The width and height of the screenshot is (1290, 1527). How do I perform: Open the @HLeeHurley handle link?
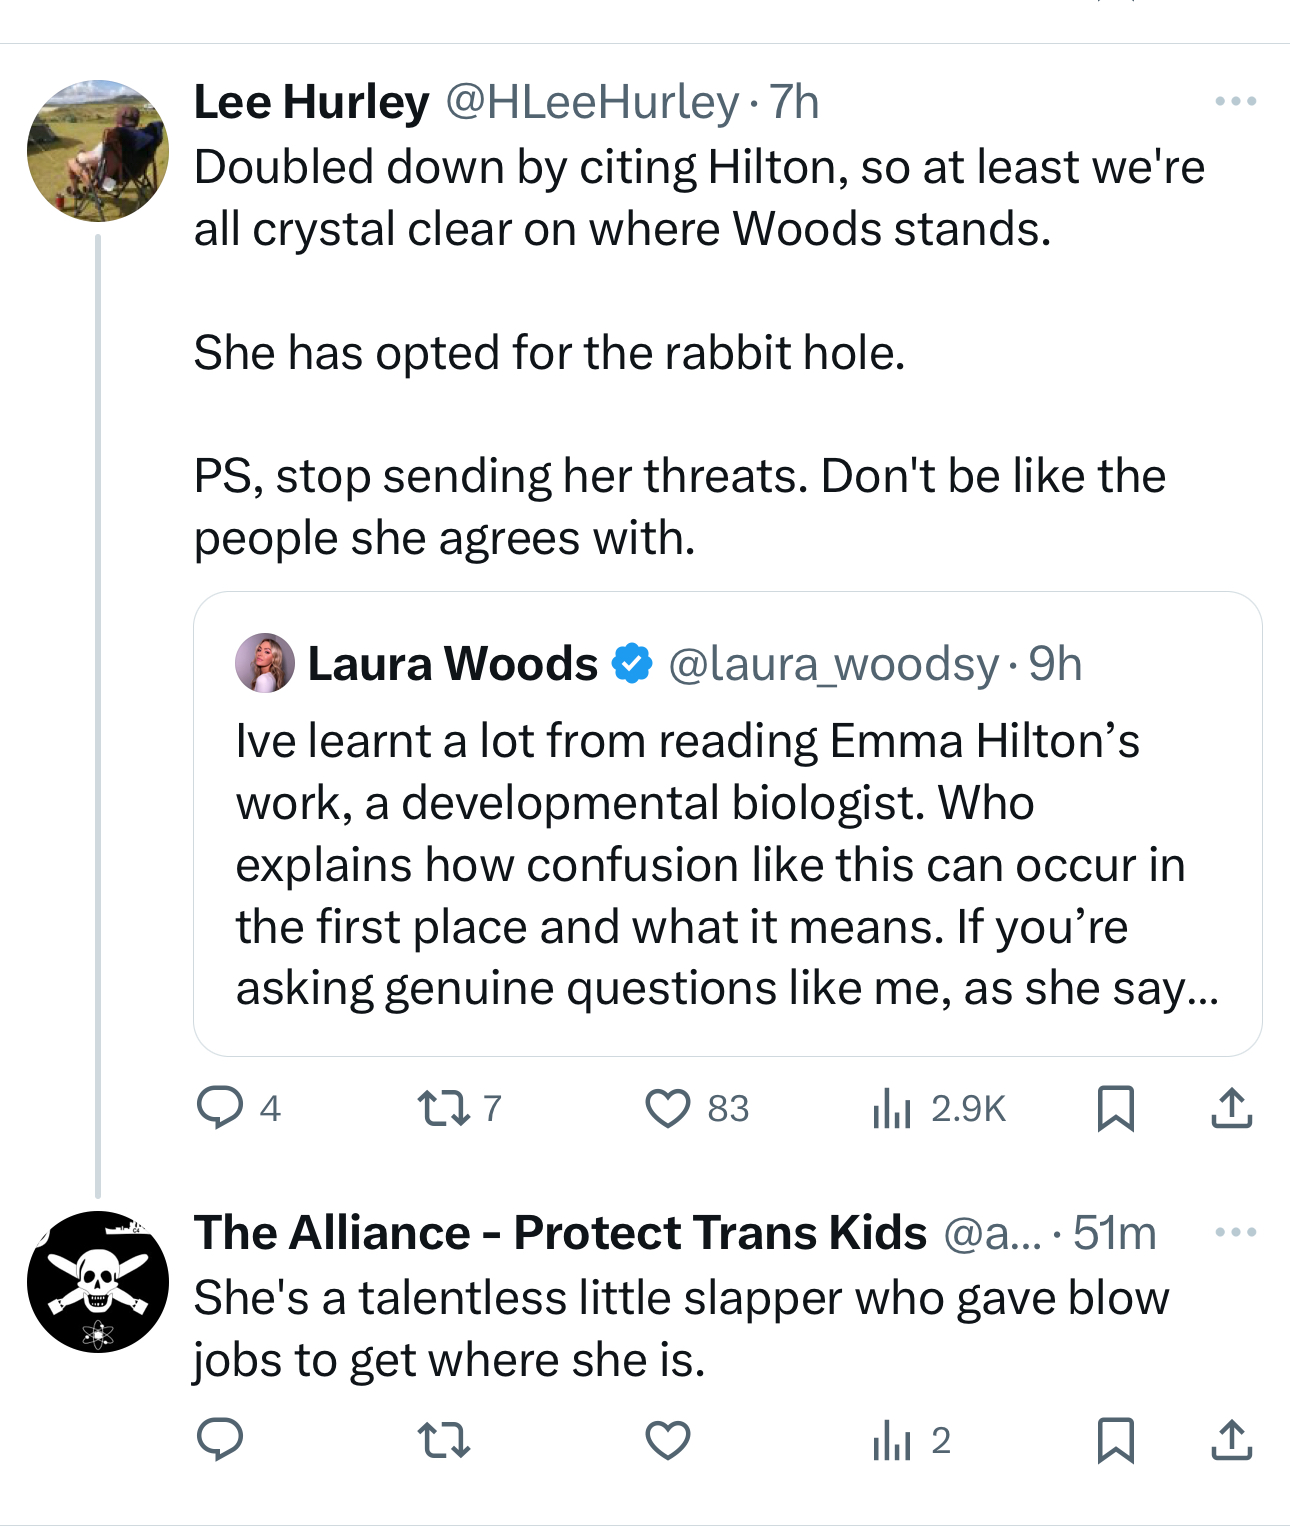coord(591,102)
